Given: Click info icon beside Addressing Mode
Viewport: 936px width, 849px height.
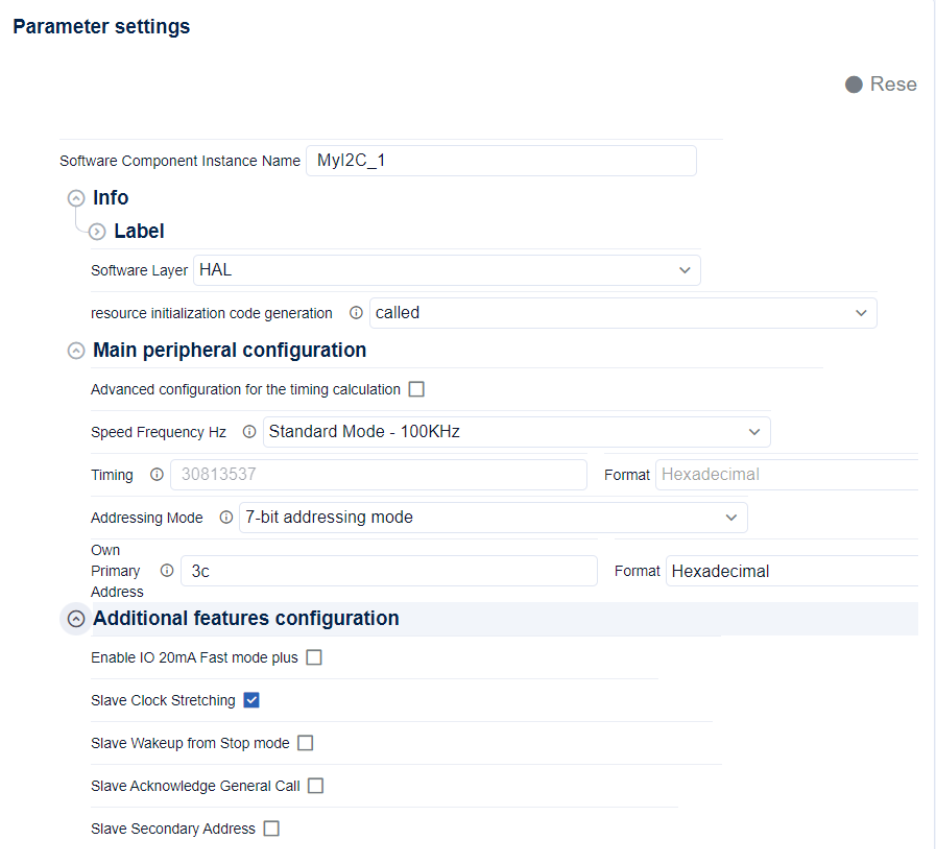Looking at the screenshot, I should pyautogui.click(x=225, y=517).
